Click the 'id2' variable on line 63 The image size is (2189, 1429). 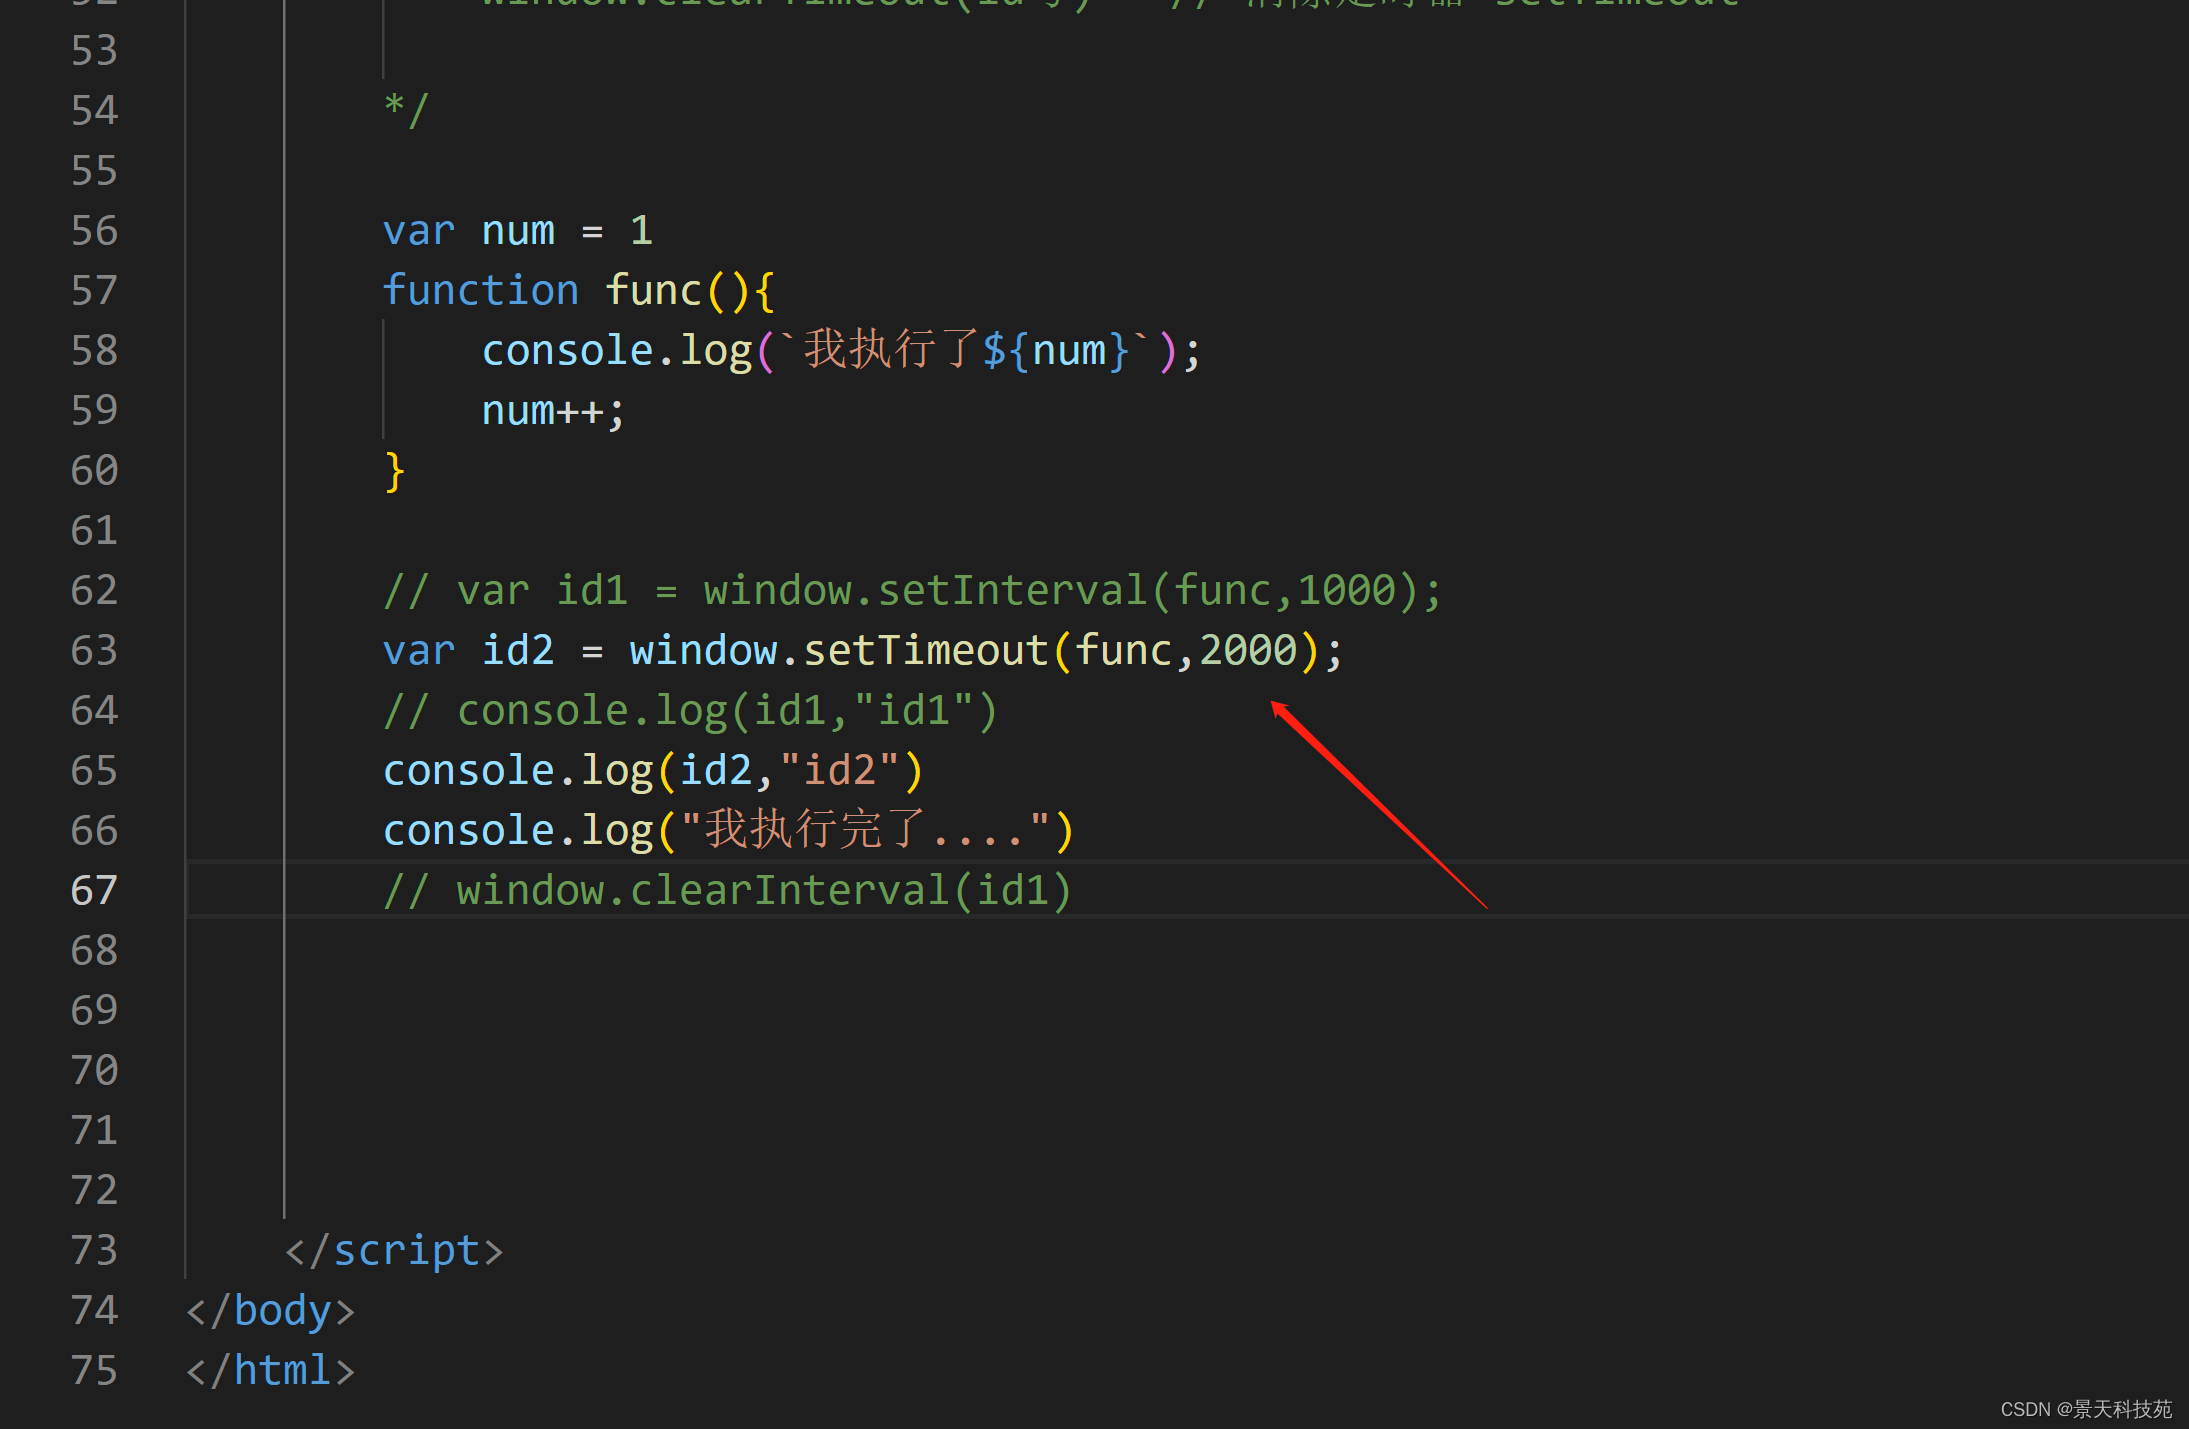click(518, 651)
